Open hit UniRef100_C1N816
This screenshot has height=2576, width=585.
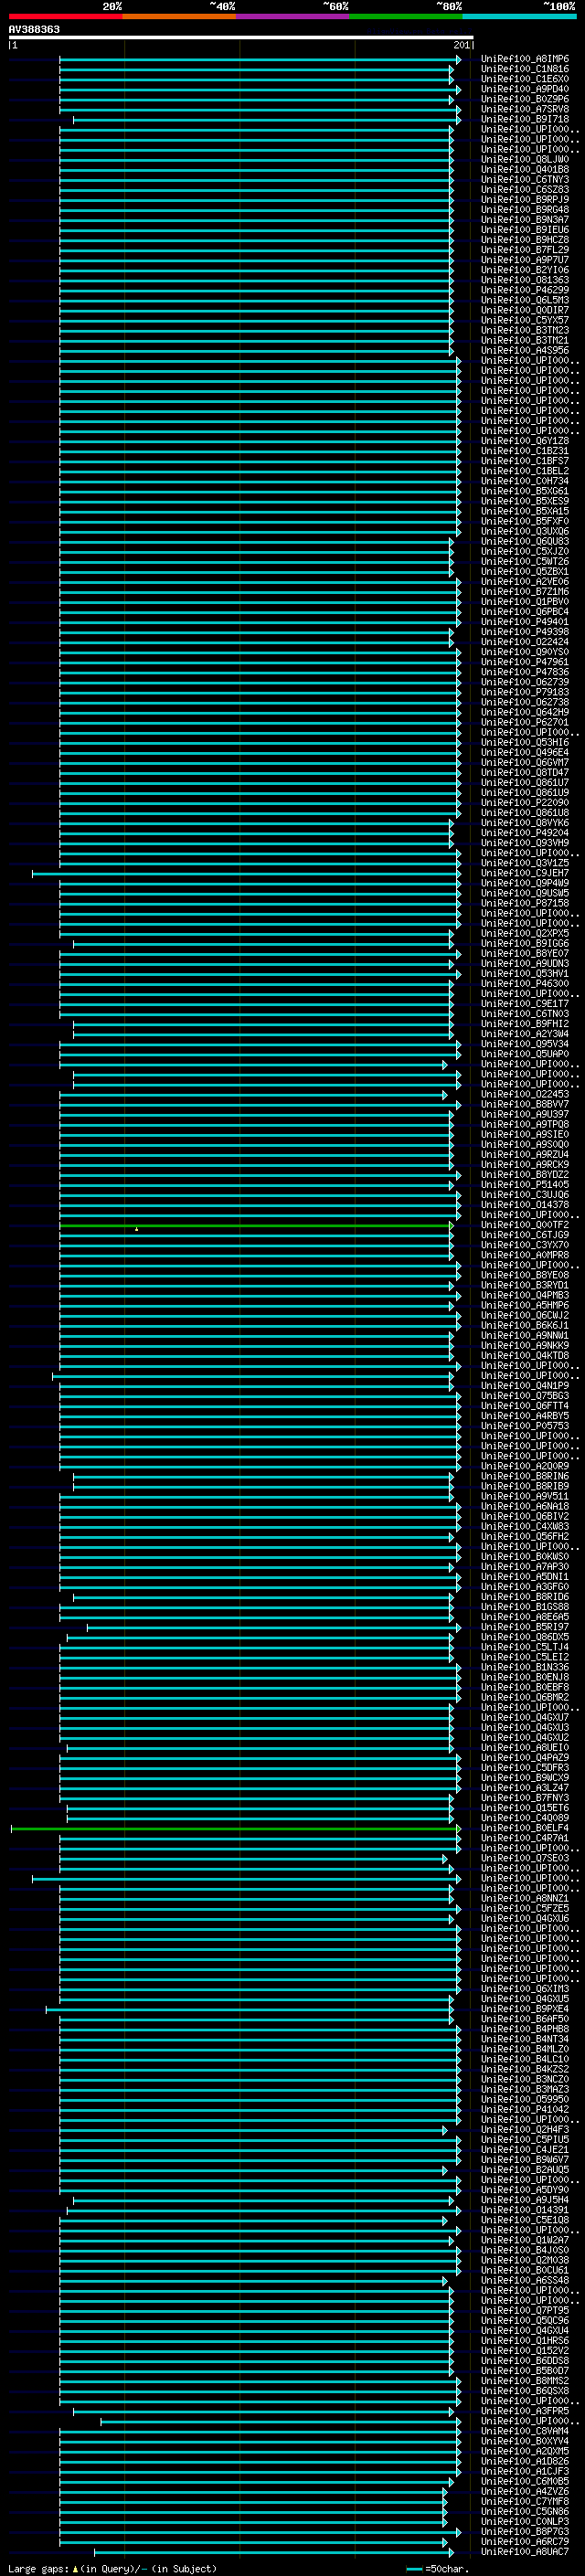(x=524, y=69)
